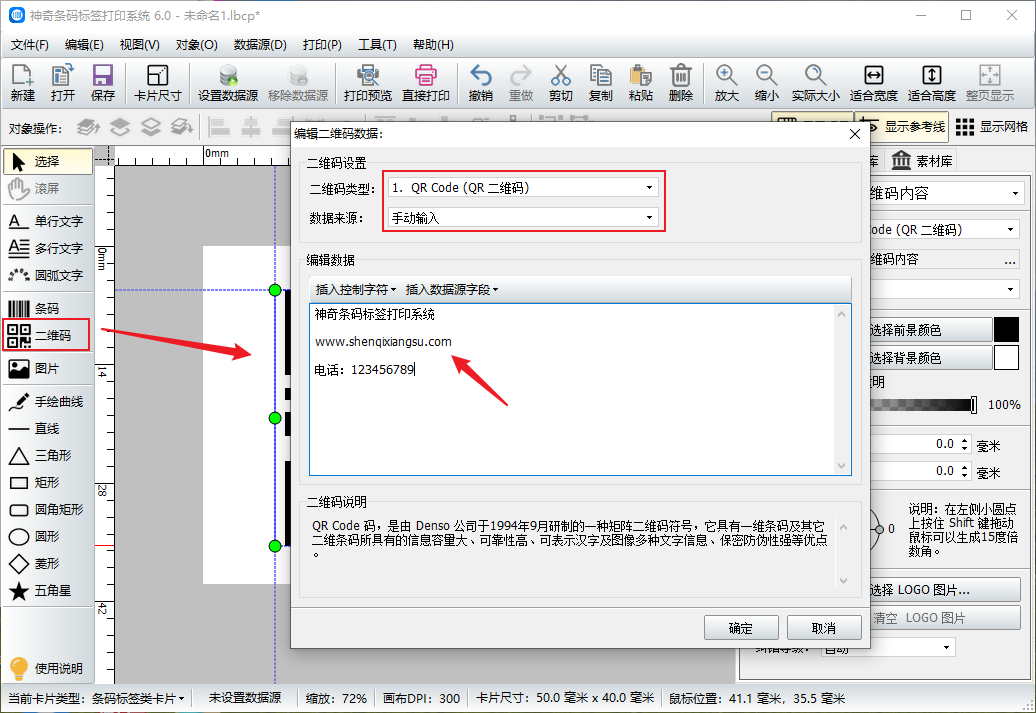Viewport: 1036px width, 713px height.
Task: Click the 保存 save icon
Action: (102, 83)
